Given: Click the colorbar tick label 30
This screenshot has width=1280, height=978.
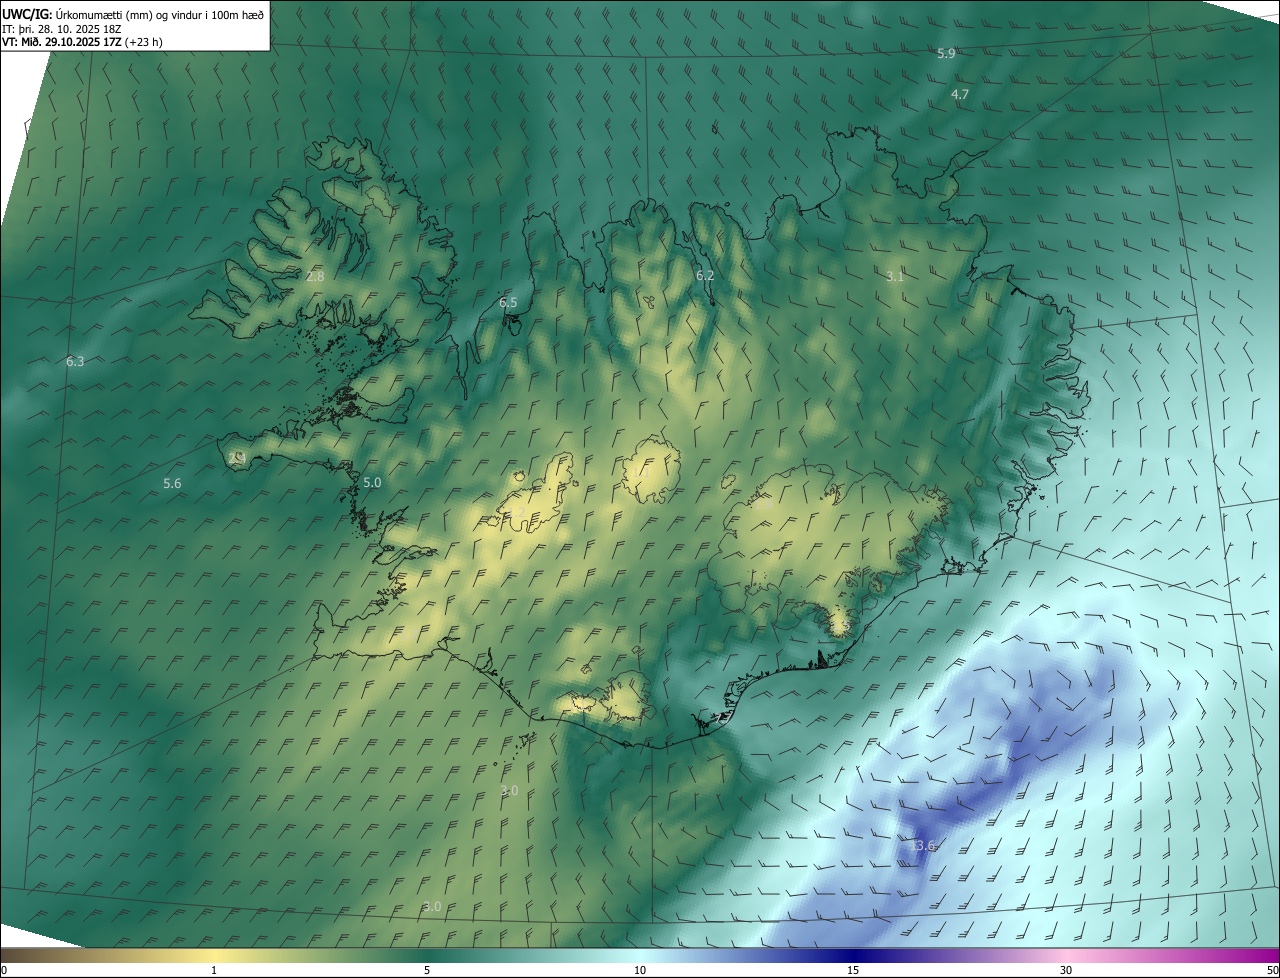Looking at the screenshot, I should tap(1066, 970).
